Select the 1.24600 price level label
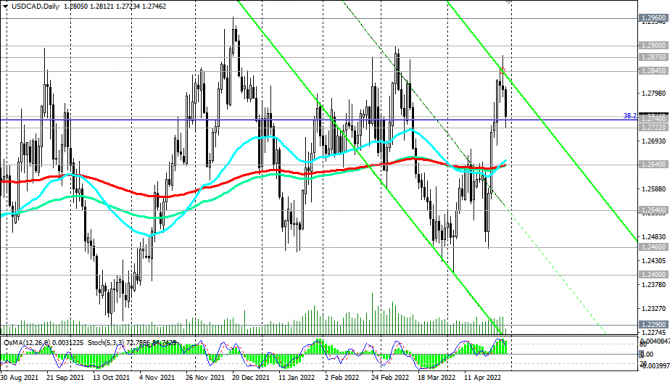670x385 pixels. click(653, 247)
